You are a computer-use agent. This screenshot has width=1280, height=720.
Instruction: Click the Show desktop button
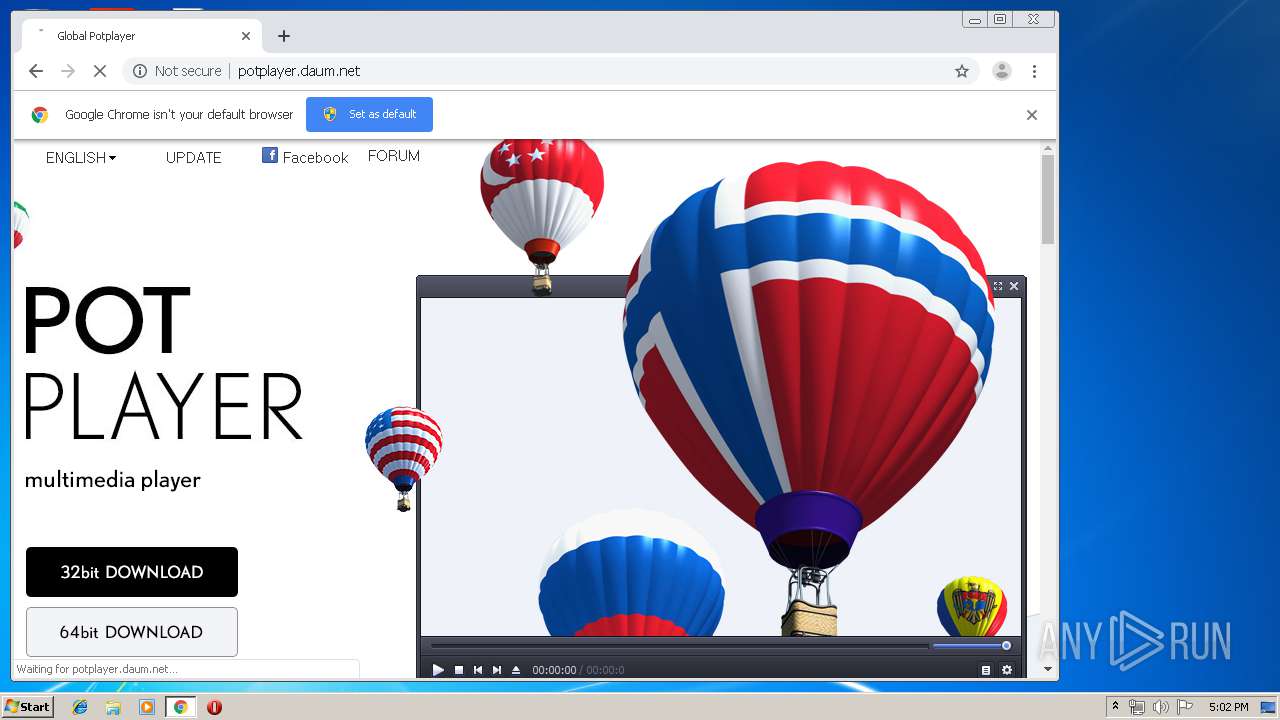1268,707
